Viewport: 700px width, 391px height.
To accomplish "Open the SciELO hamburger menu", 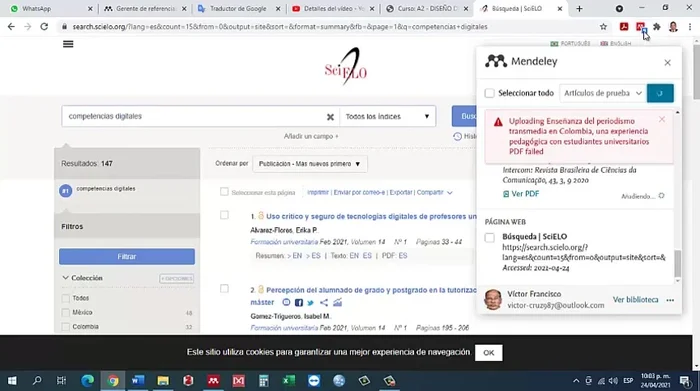I will tap(68, 44).
